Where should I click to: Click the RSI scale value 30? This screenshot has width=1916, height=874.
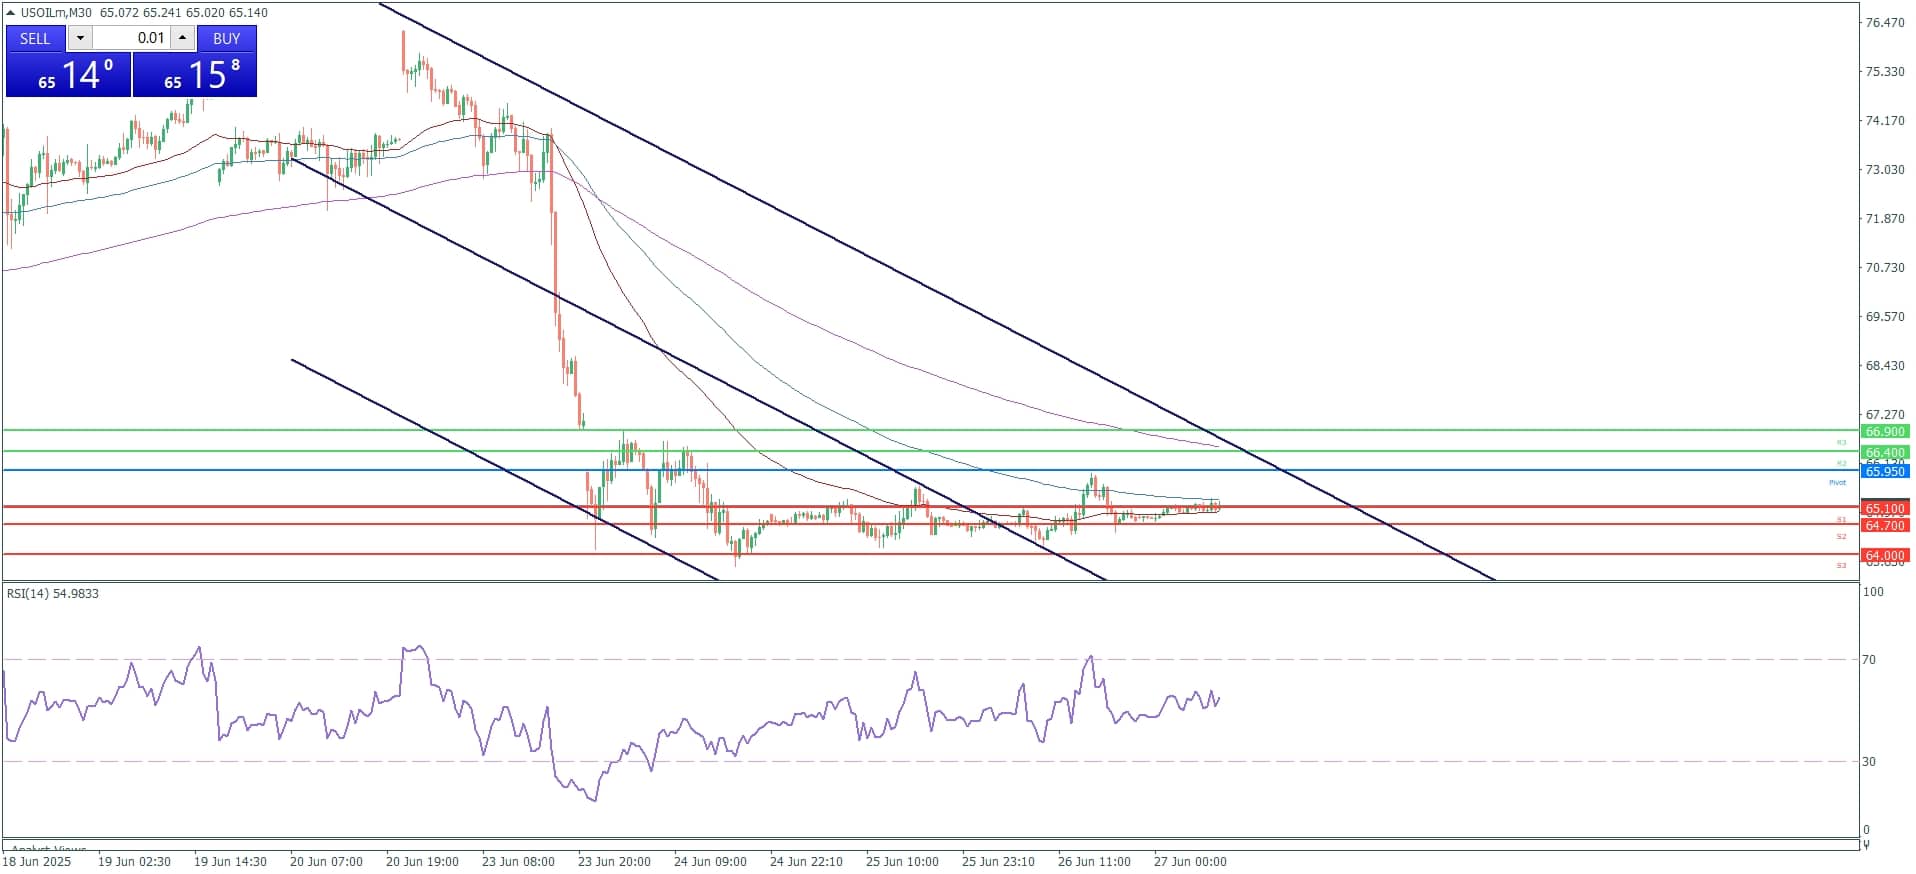click(x=1869, y=762)
